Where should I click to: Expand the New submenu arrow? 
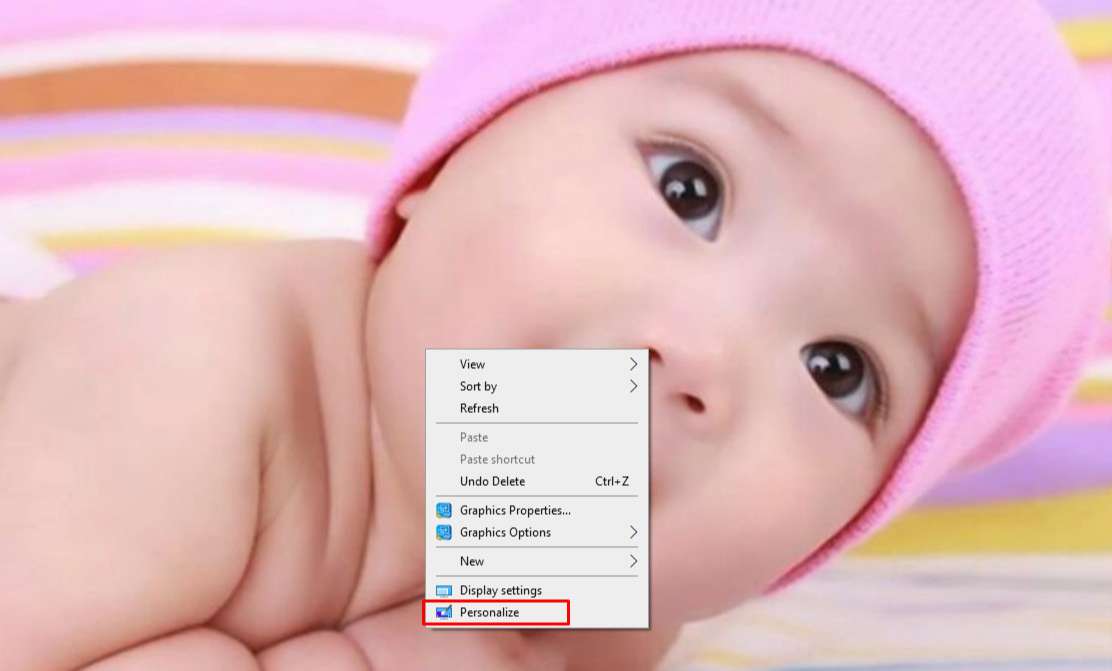[633, 561]
